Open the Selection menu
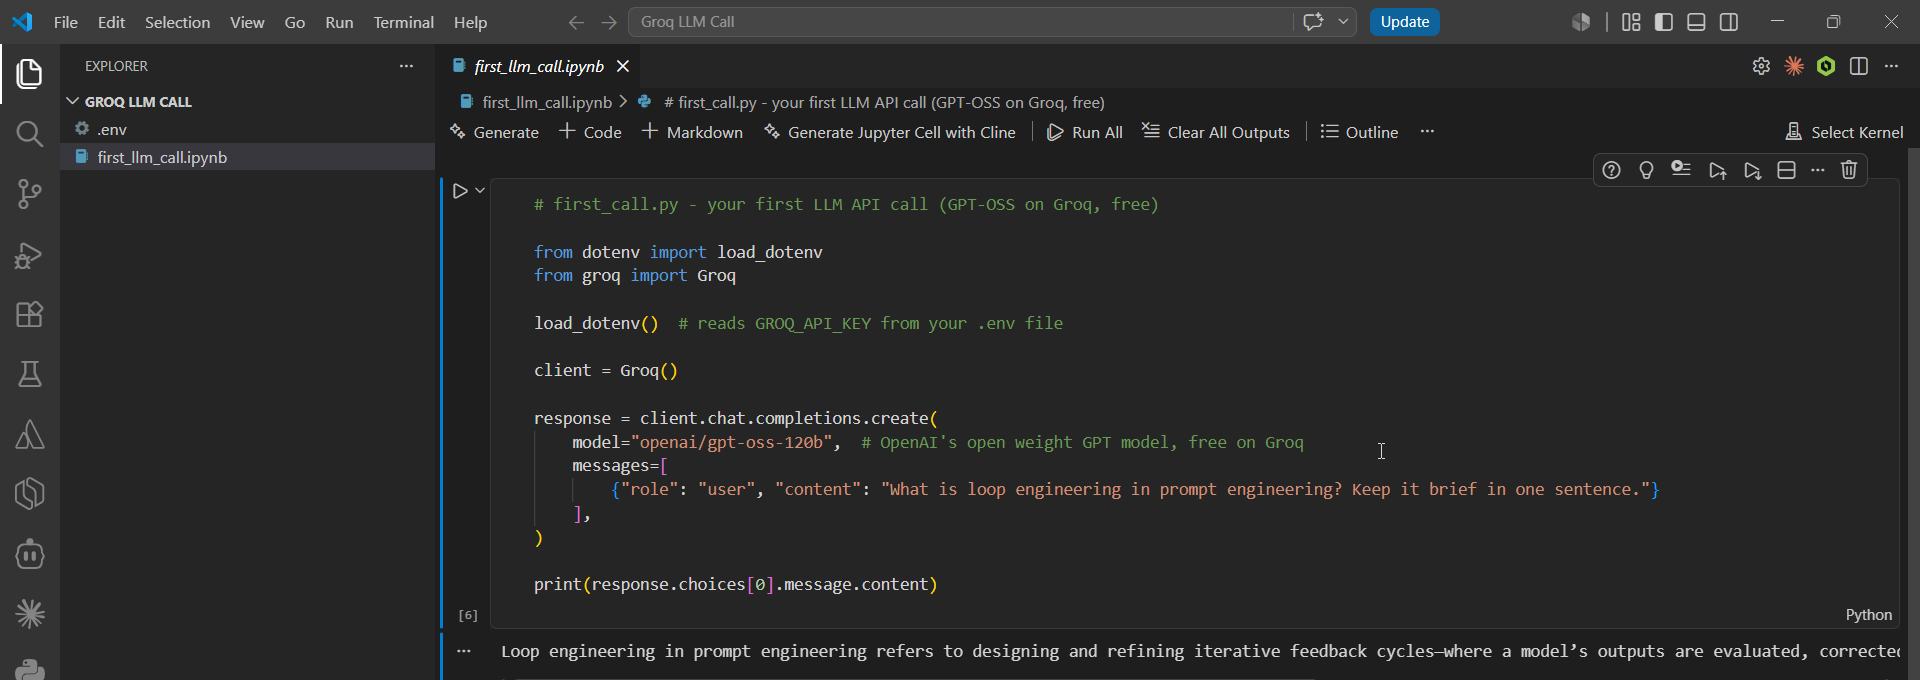Image resolution: width=1920 pixels, height=680 pixels. [x=177, y=22]
